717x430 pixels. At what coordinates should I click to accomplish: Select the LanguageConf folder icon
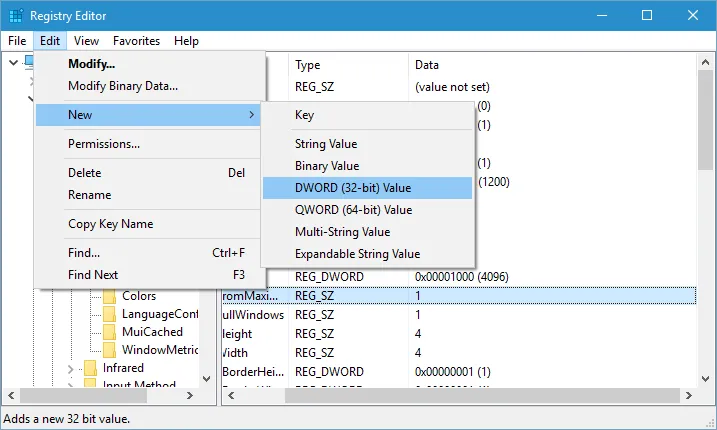[110, 314]
